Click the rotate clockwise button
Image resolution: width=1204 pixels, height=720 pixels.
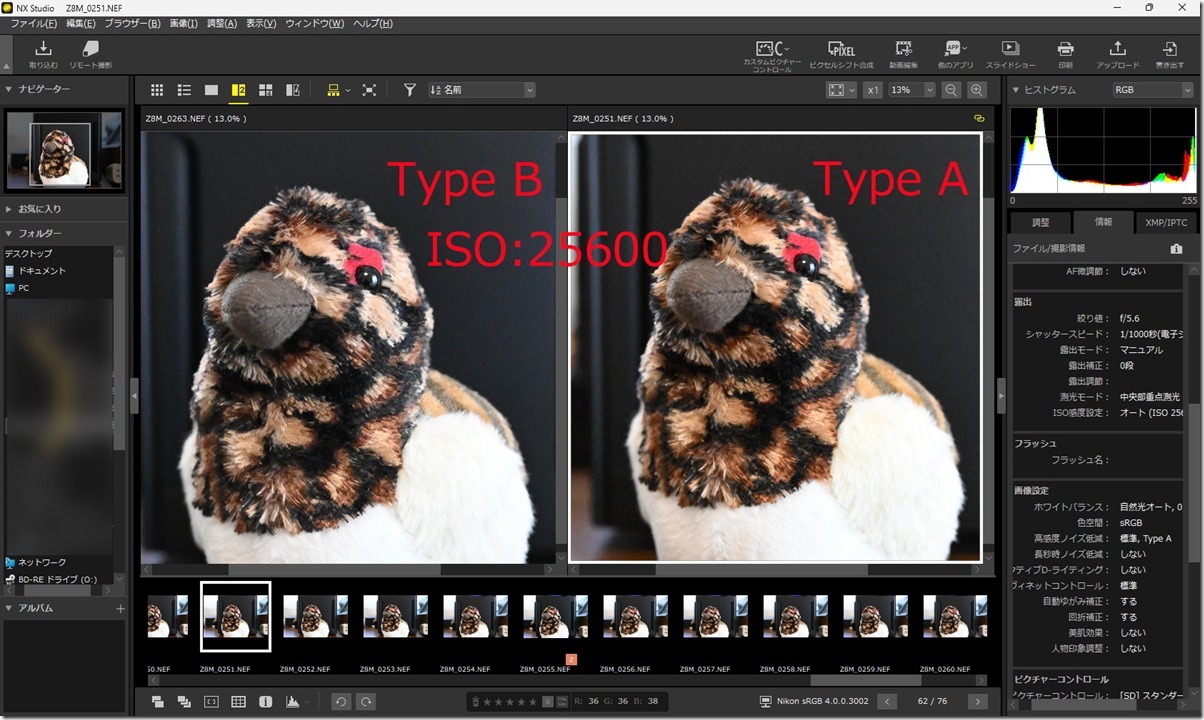366,702
